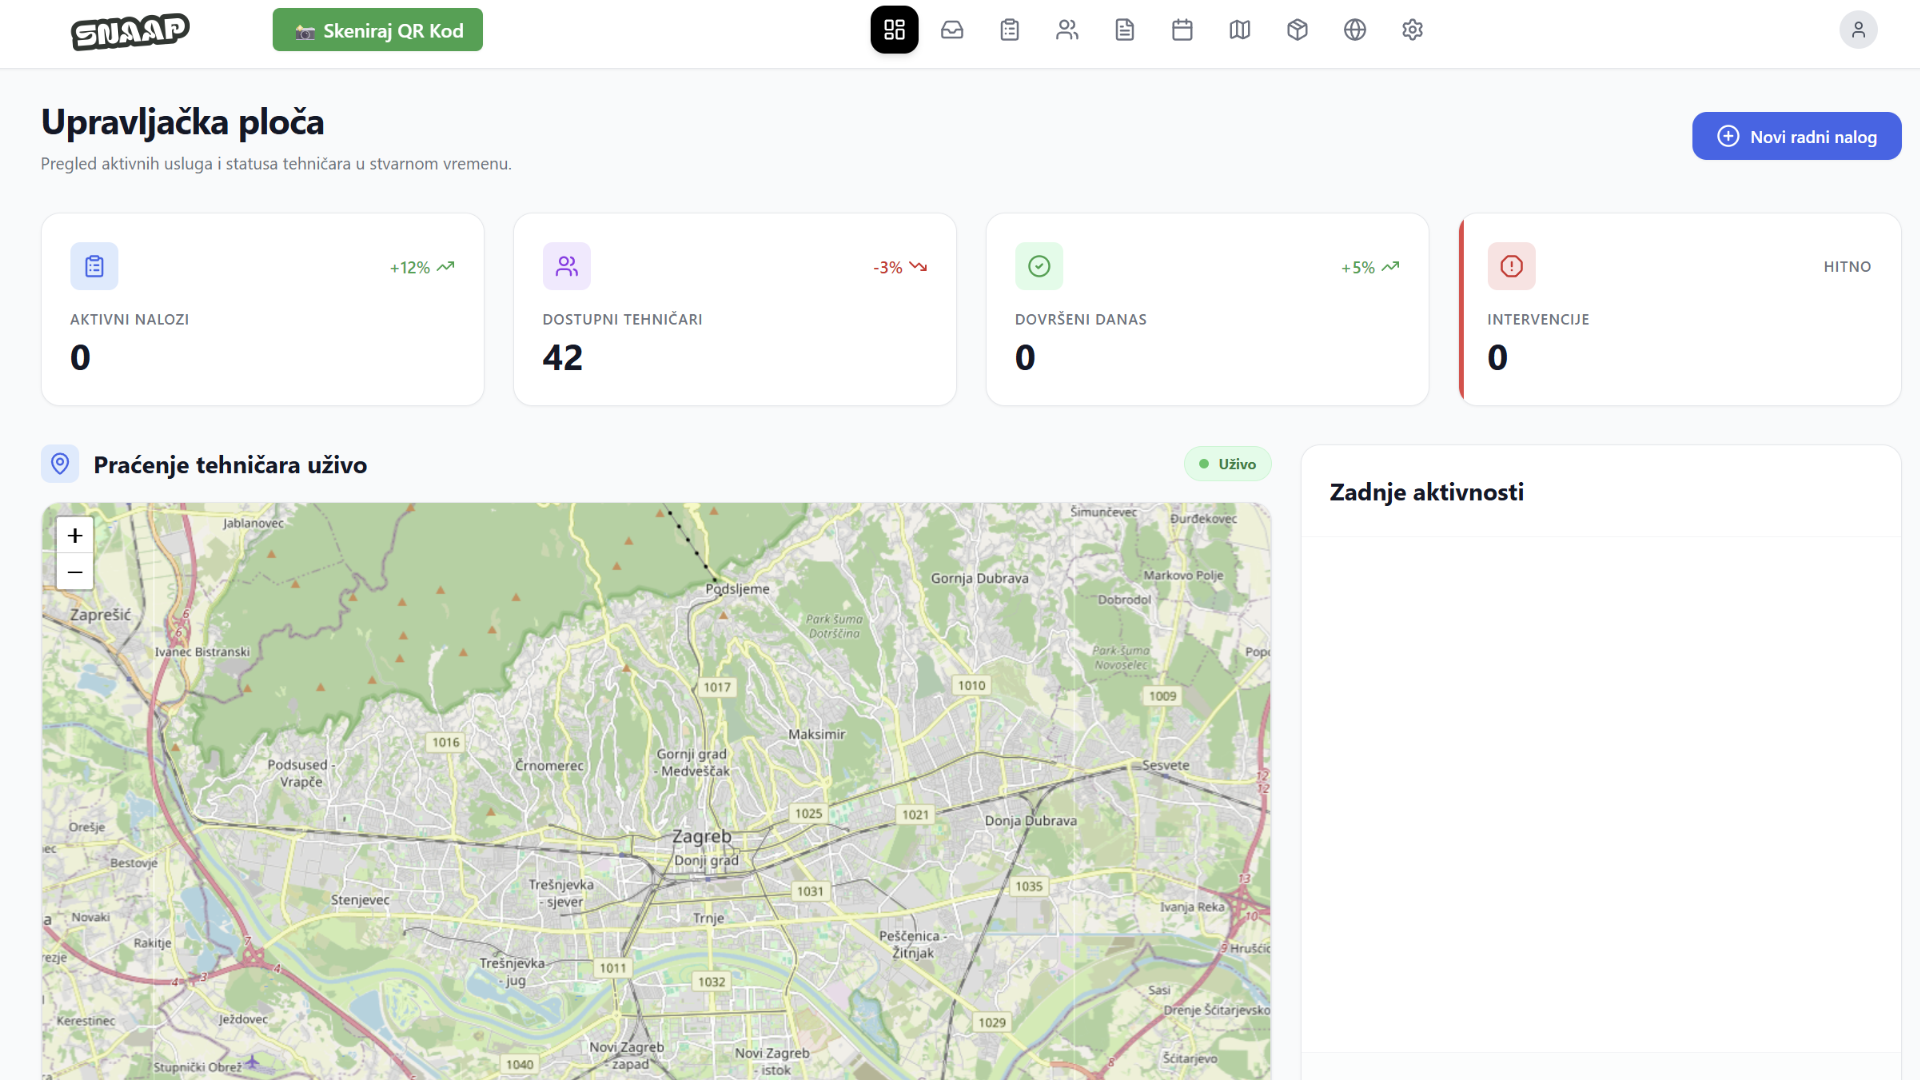Image resolution: width=1920 pixels, height=1080 pixels.
Task: Toggle the dashboard grid icon active state
Action: click(x=894, y=30)
